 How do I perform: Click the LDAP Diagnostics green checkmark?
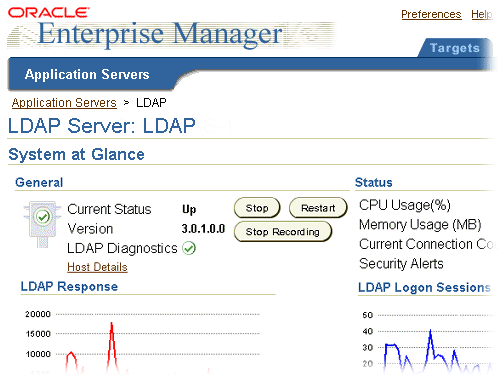pyautogui.click(x=189, y=248)
